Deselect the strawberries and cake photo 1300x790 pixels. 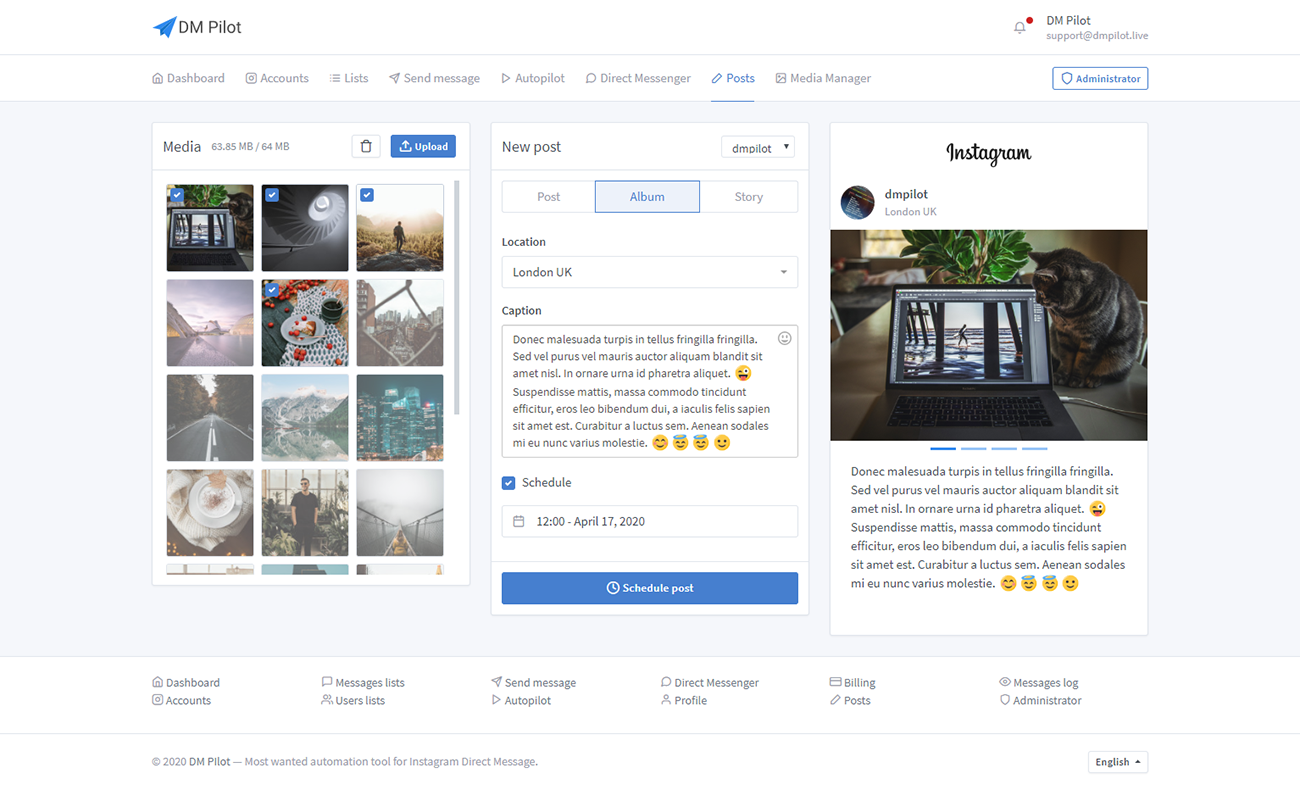pos(305,323)
